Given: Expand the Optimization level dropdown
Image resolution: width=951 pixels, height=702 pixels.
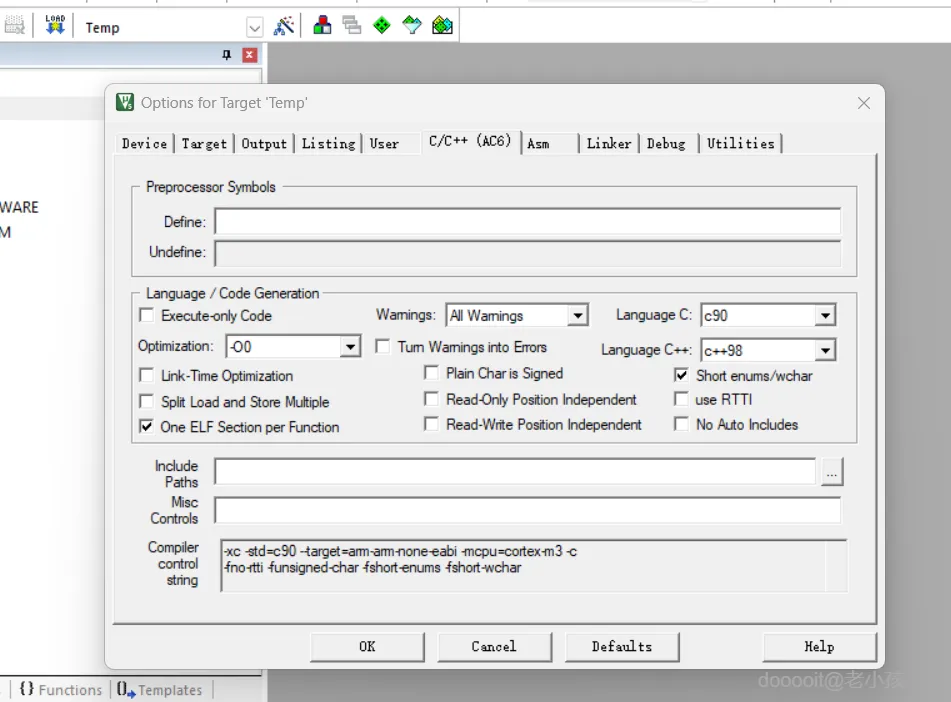Looking at the screenshot, I should pyautogui.click(x=349, y=347).
